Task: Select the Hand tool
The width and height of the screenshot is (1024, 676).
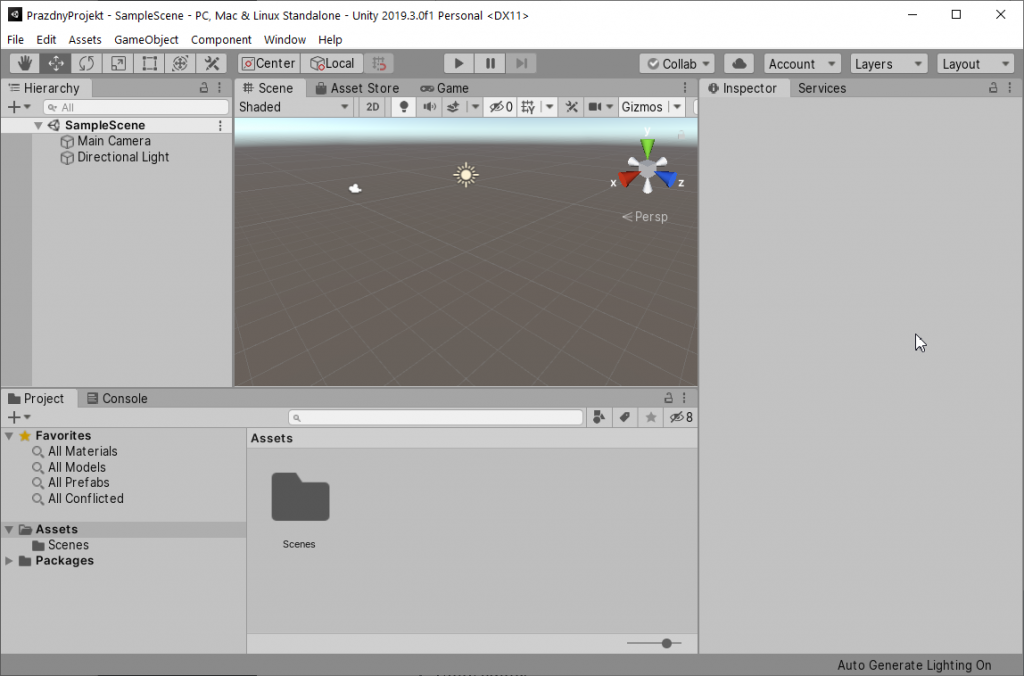Action: 25,63
